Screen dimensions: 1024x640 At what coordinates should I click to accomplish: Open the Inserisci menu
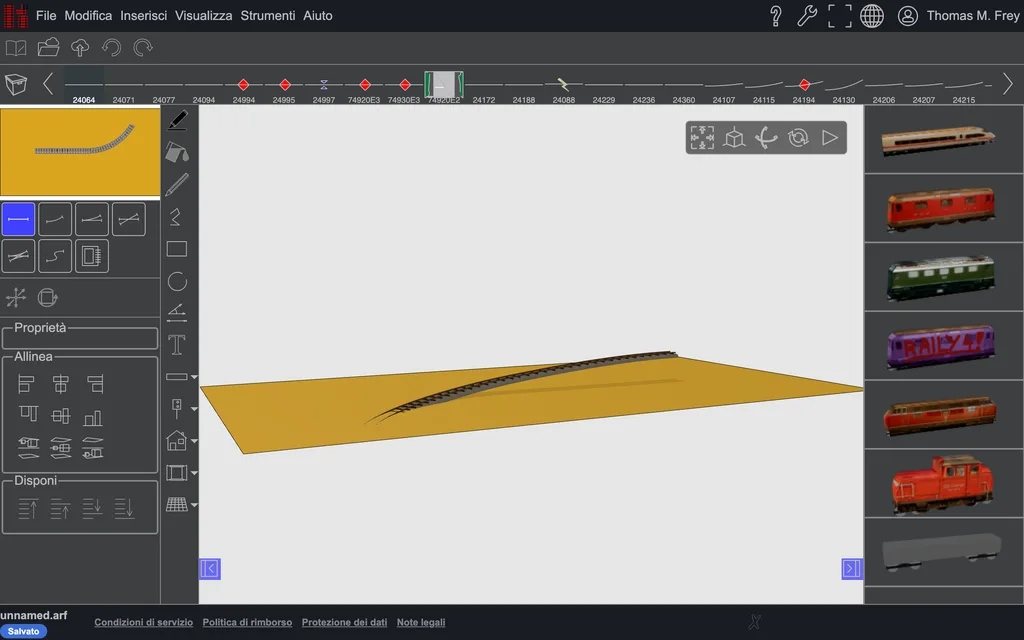tap(144, 16)
